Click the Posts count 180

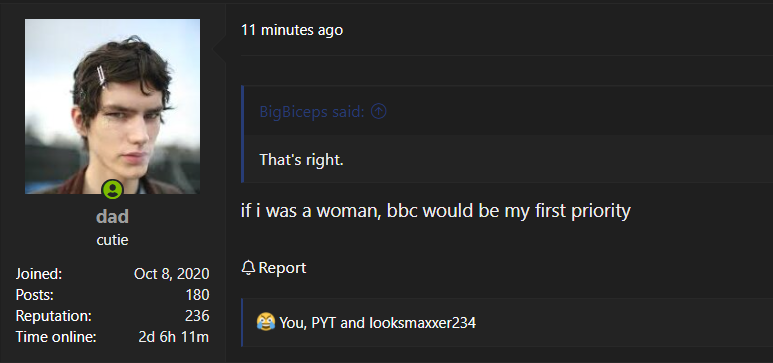pos(197,295)
